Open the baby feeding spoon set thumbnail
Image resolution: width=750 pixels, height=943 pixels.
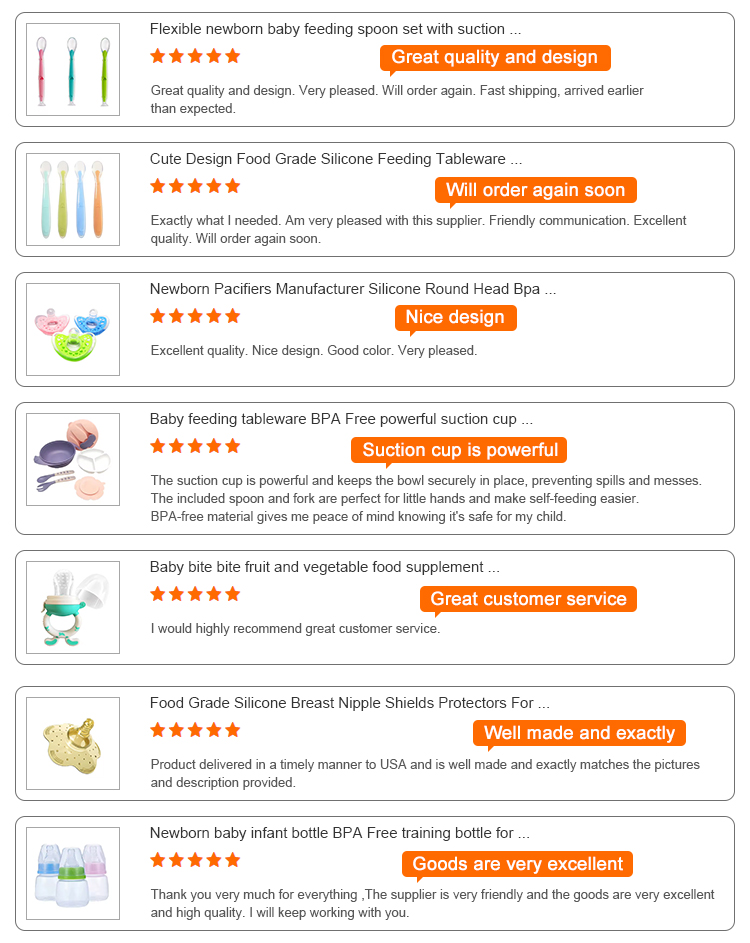[73, 70]
